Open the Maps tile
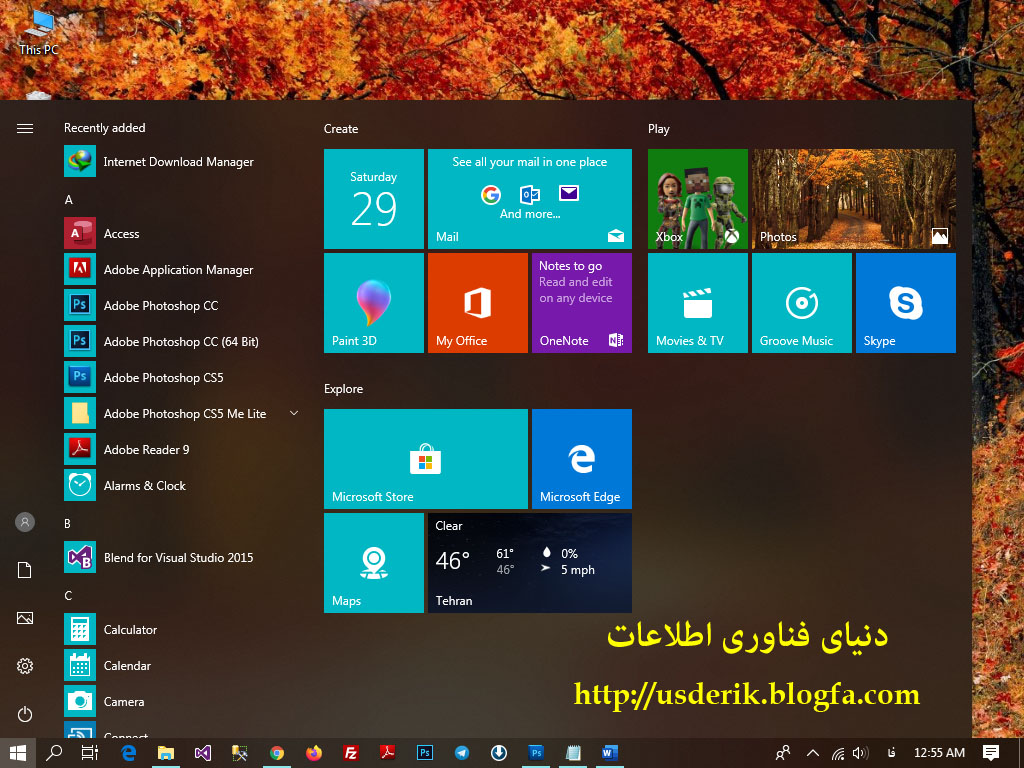This screenshot has height=768, width=1024. pos(374,563)
